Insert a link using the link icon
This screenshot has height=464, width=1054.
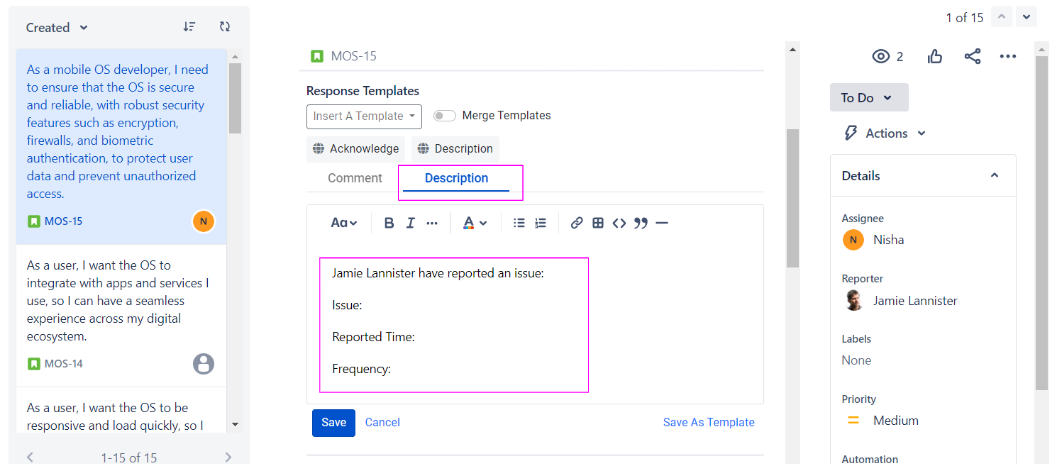577,223
